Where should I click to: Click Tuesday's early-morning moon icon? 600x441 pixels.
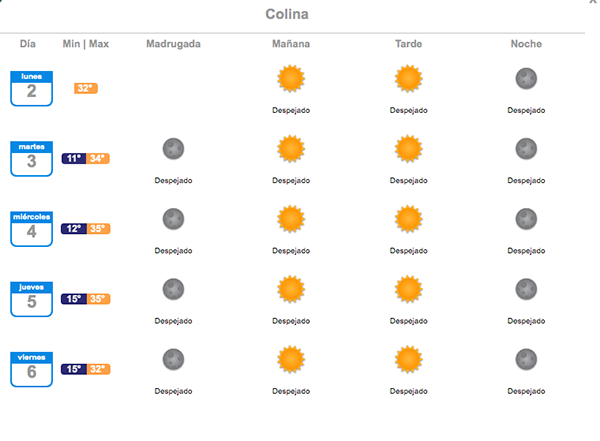click(173, 149)
